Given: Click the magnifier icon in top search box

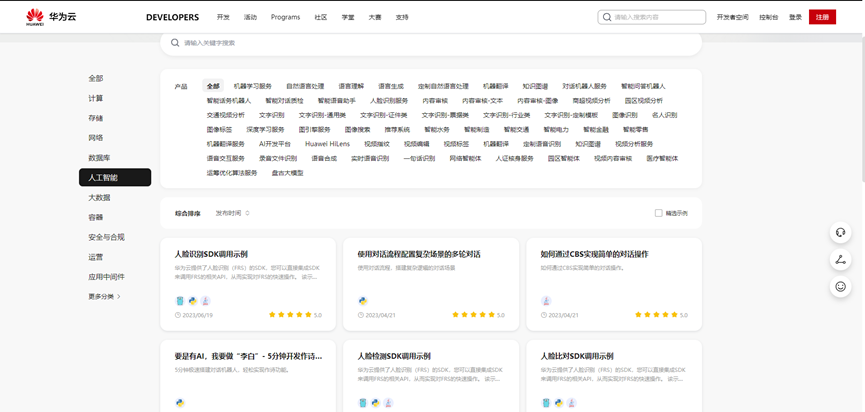Looking at the screenshot, I should click(x=607, y=17).
